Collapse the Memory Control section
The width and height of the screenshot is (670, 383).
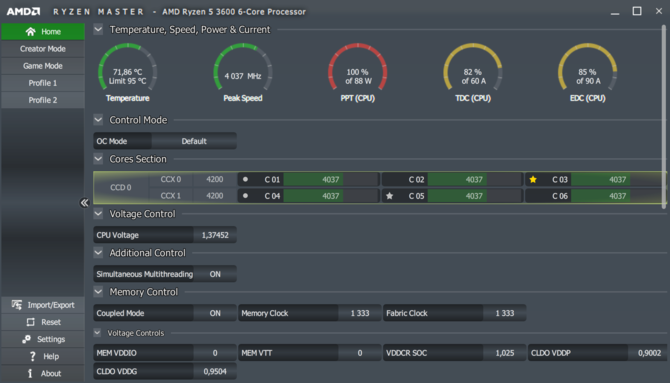(98, 292)
